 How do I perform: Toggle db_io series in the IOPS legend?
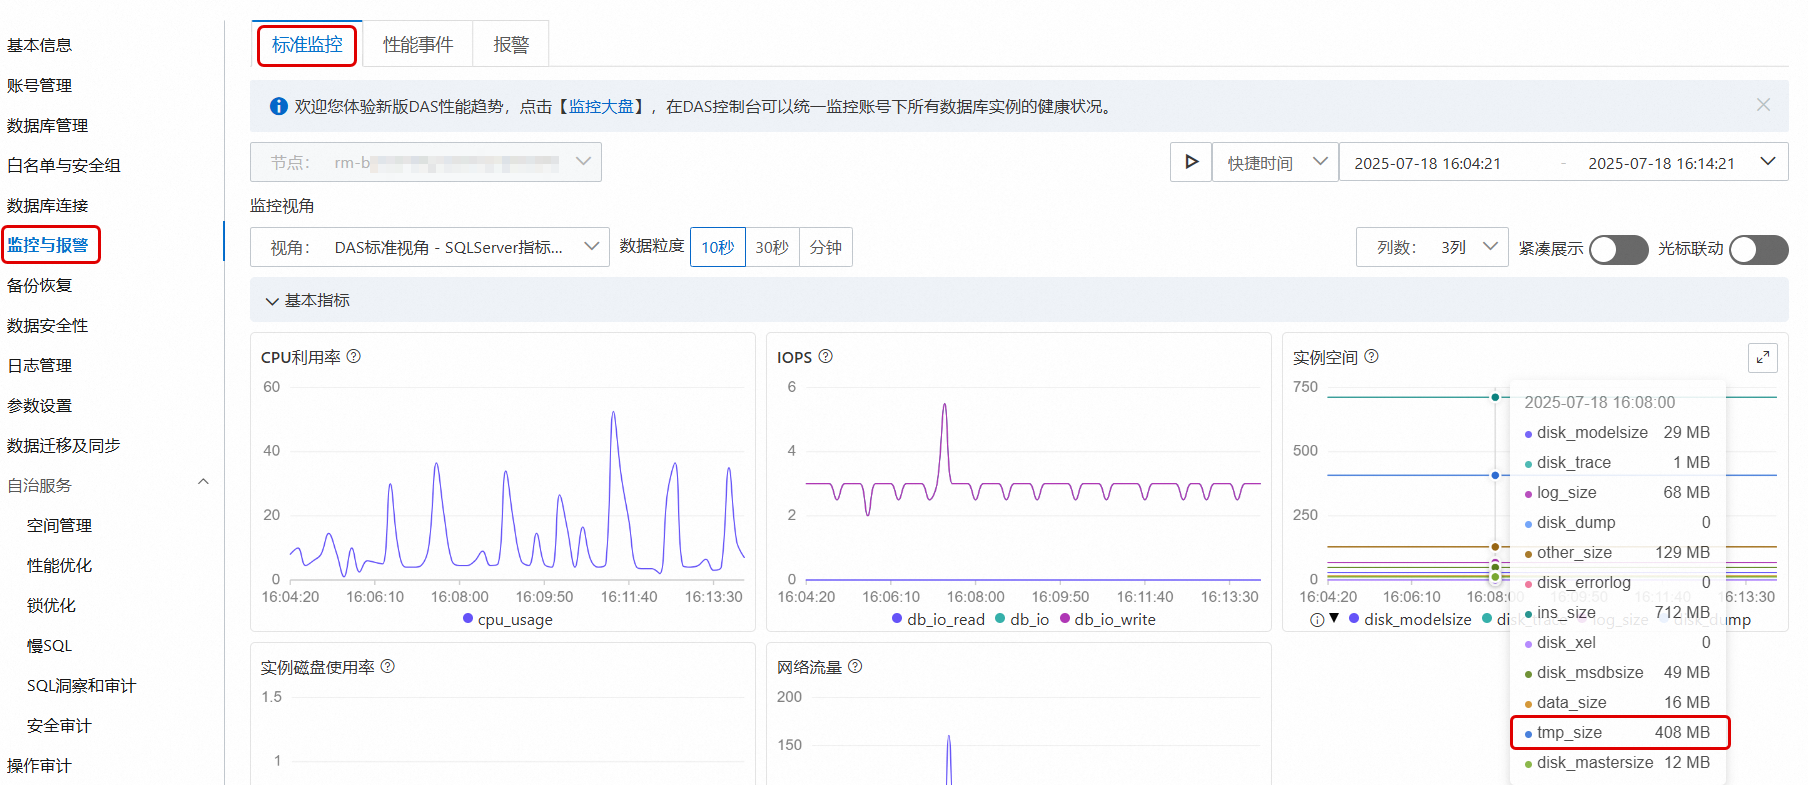(x=1022, y=619)
